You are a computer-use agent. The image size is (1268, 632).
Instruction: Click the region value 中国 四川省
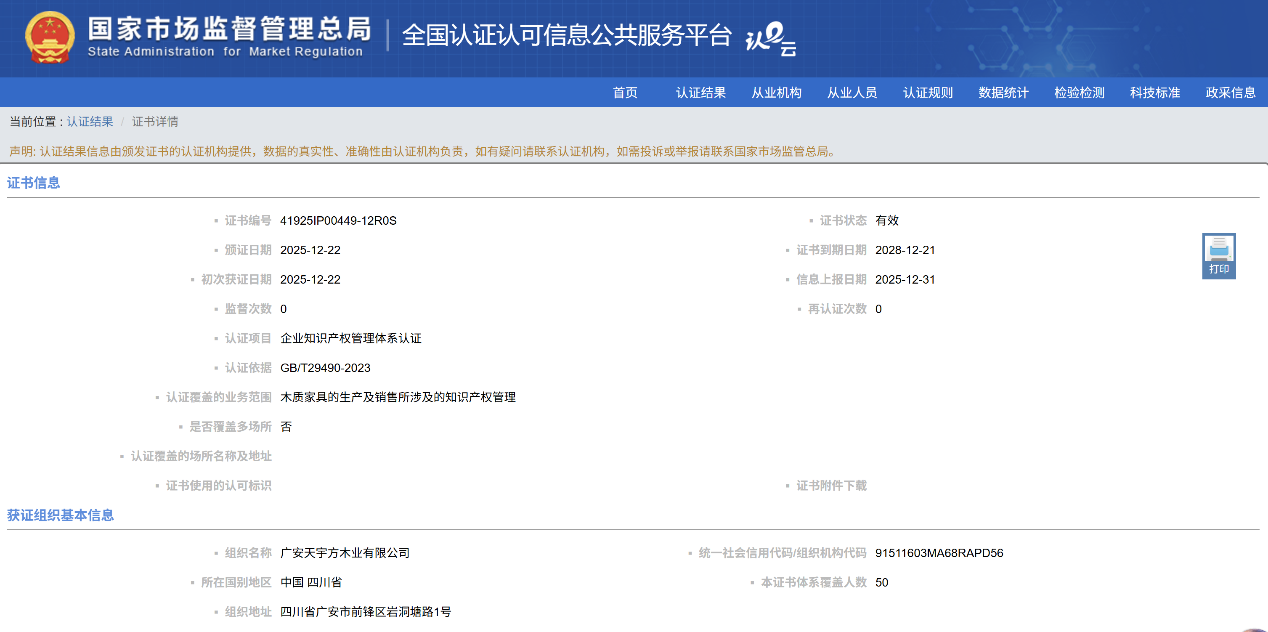311,582
